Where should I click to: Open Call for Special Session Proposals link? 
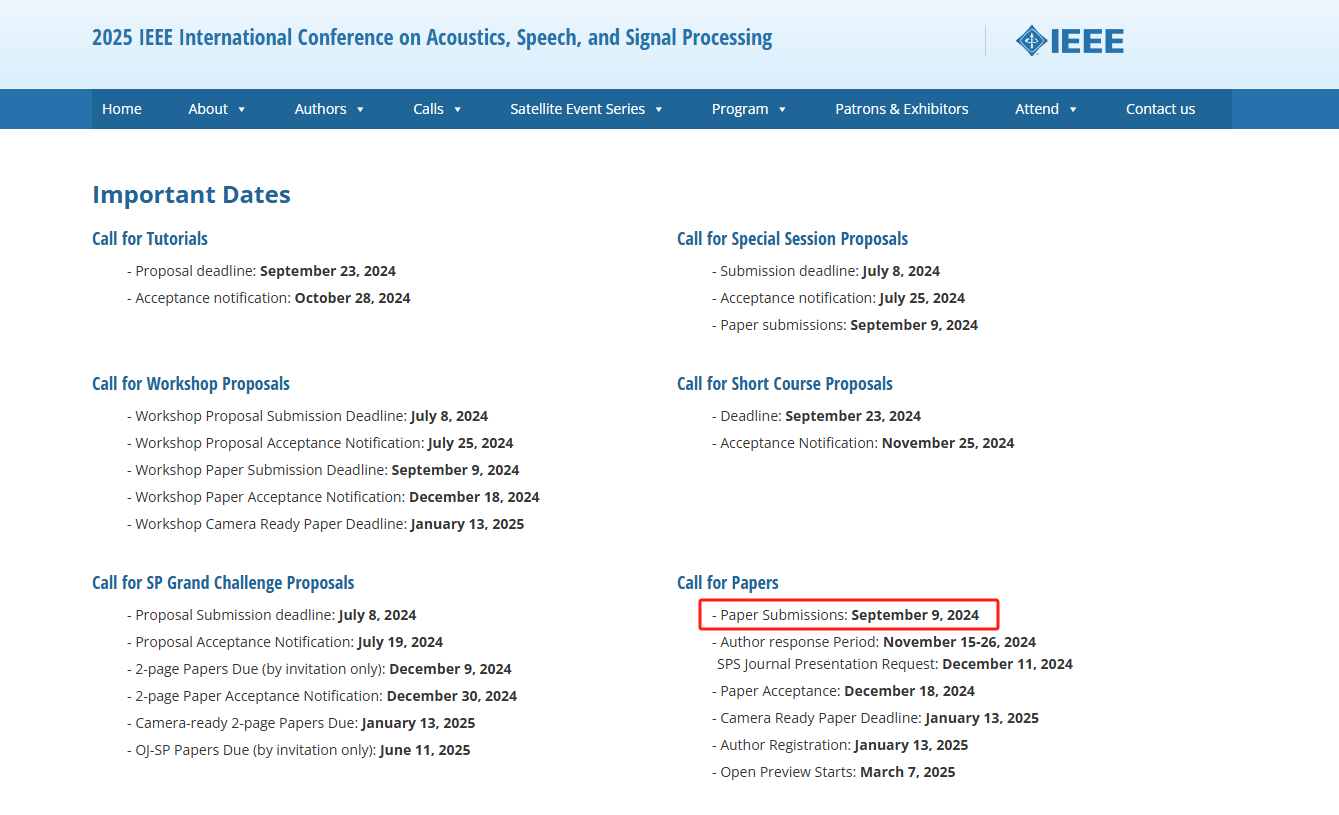point(792,239)
